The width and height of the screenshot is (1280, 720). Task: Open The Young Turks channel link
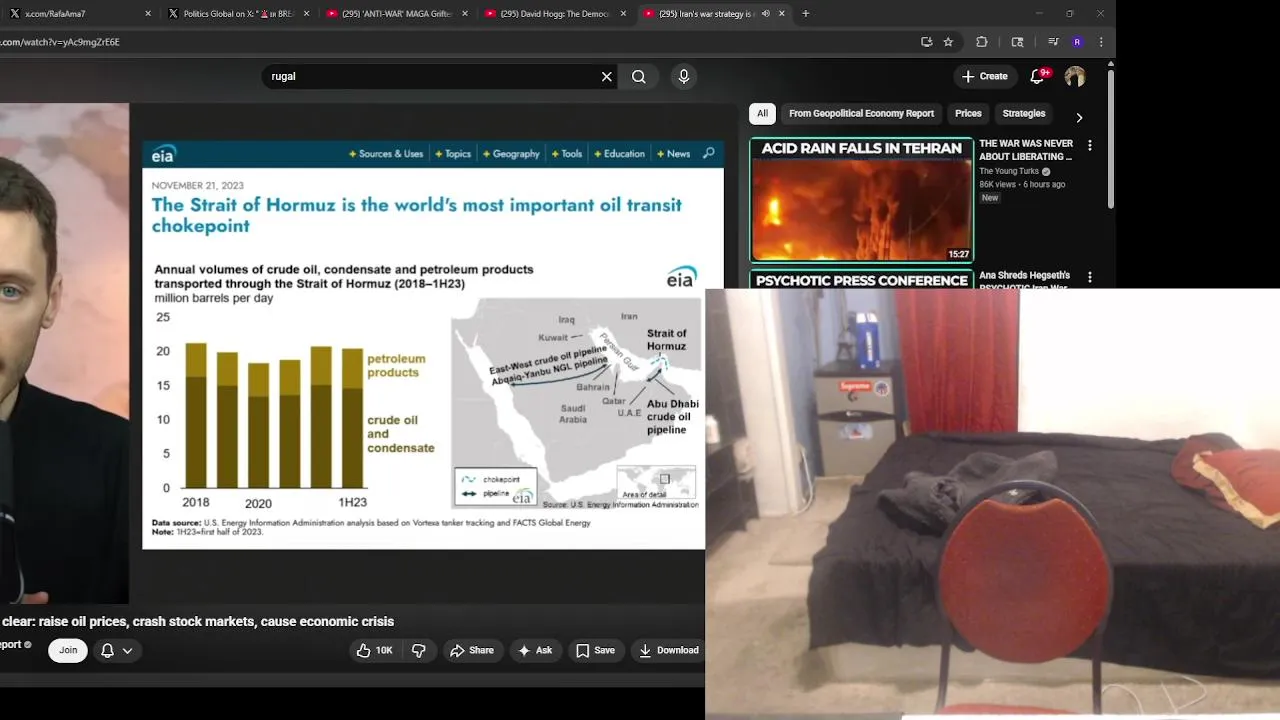coord(1009,171)
